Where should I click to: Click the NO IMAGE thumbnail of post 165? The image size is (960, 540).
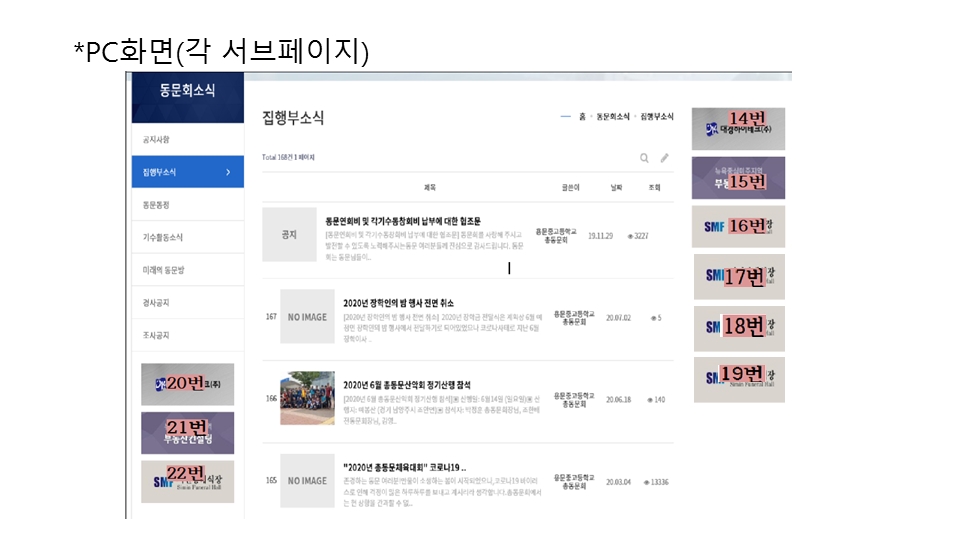307,481
